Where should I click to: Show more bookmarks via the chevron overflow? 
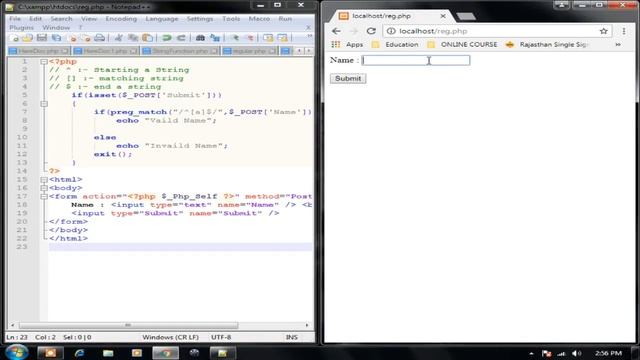pyautogui.click(x=618, y=44)
